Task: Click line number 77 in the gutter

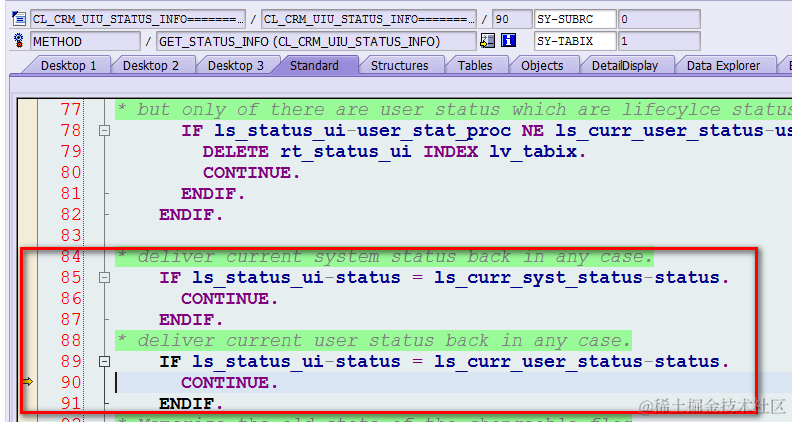Action: tap(71, 110)
